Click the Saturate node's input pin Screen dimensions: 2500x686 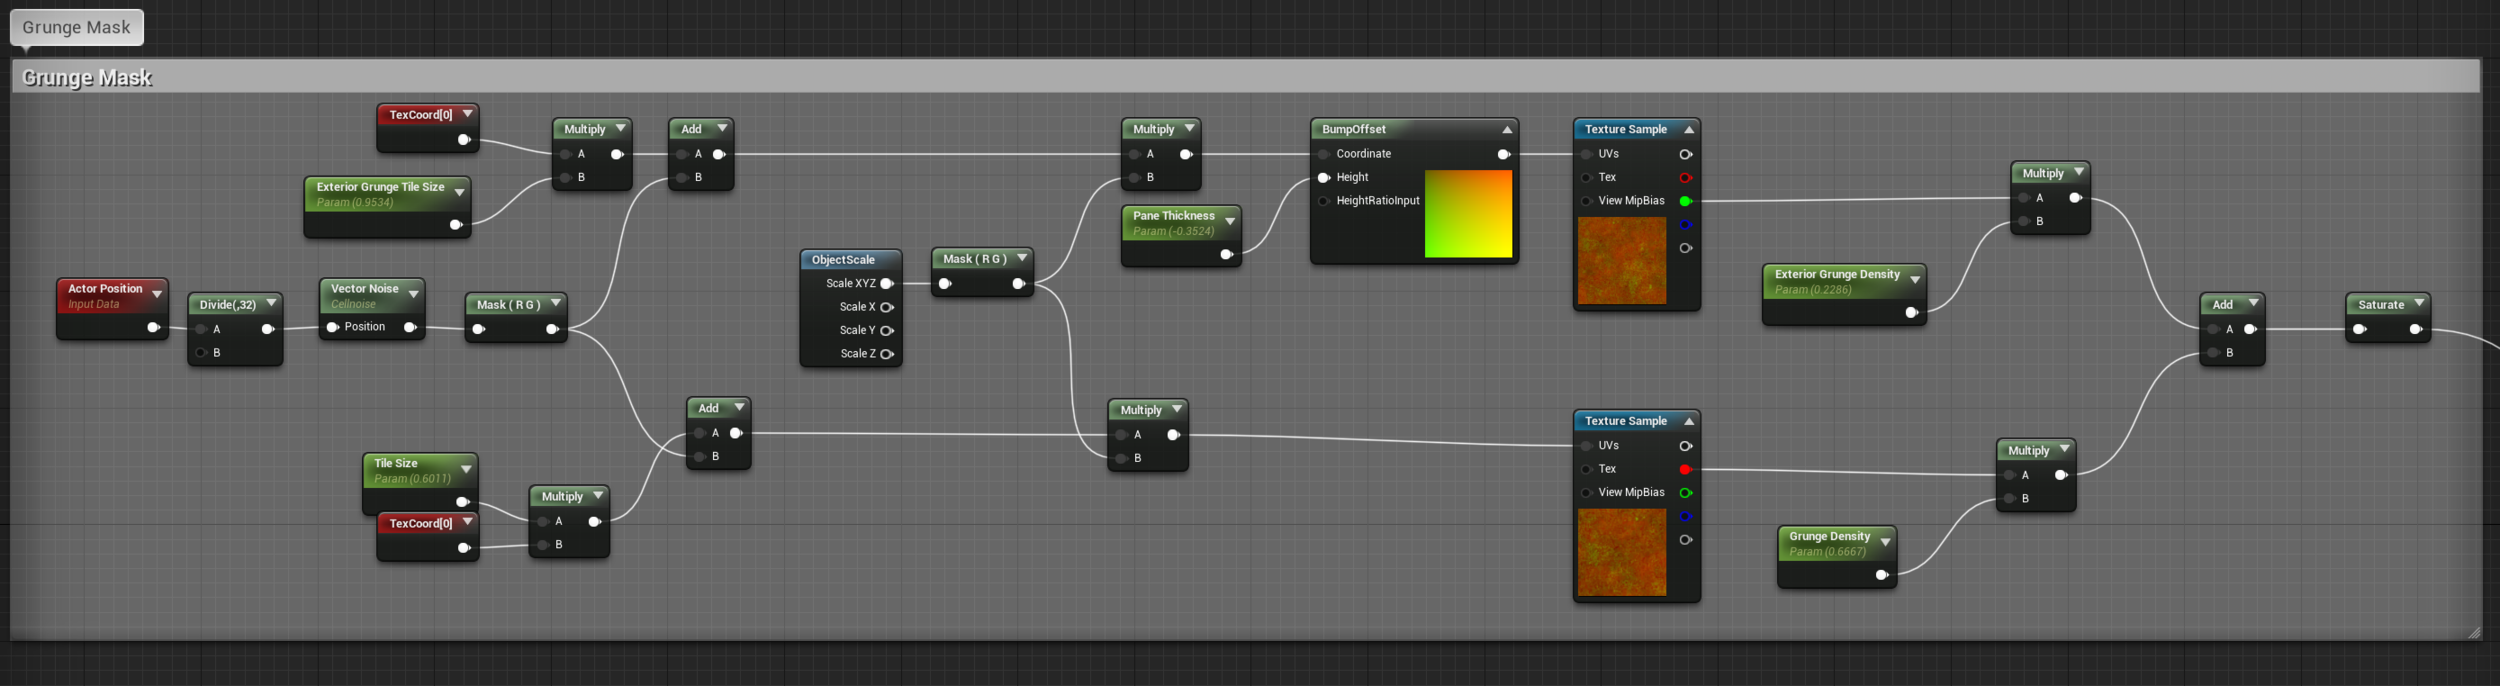tap(2360, 329)
